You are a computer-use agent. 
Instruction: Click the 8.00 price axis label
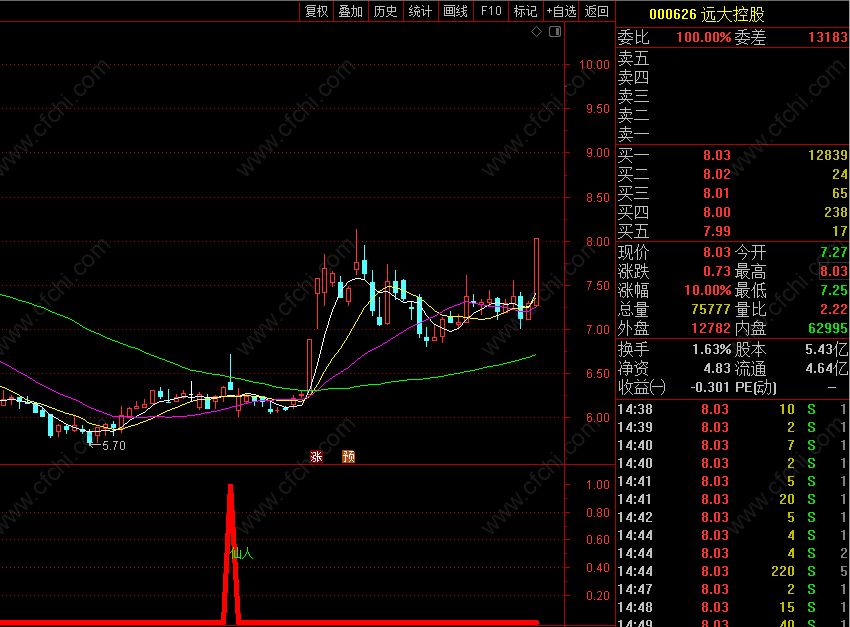[598, 242]
